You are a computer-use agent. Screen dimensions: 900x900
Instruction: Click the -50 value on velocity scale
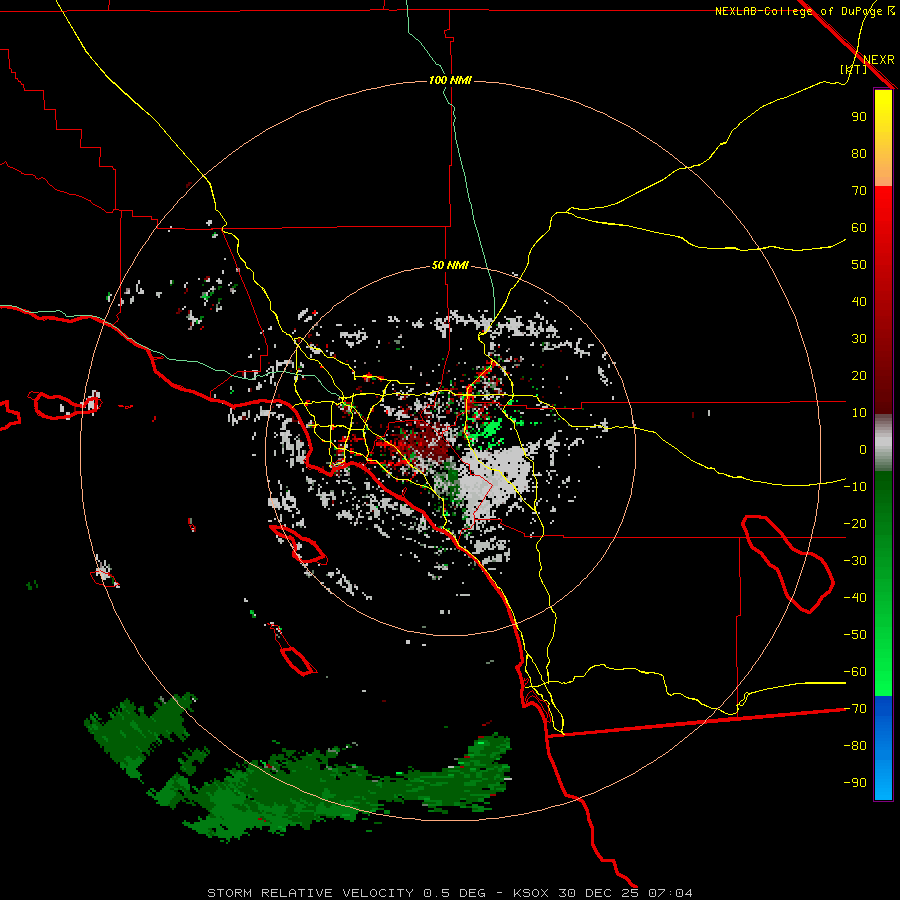pyautogui.click(x=855, y=635)
